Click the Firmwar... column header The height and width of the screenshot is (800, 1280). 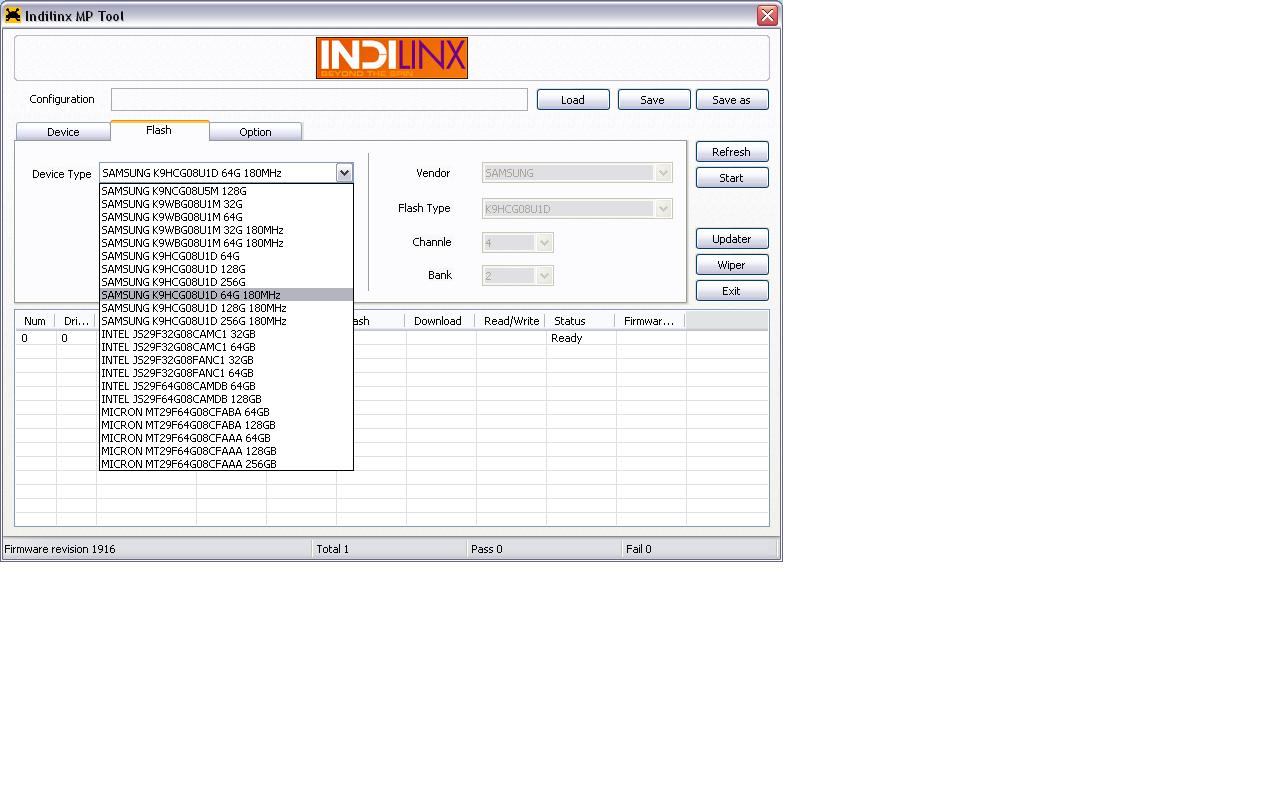click(651, 321)
